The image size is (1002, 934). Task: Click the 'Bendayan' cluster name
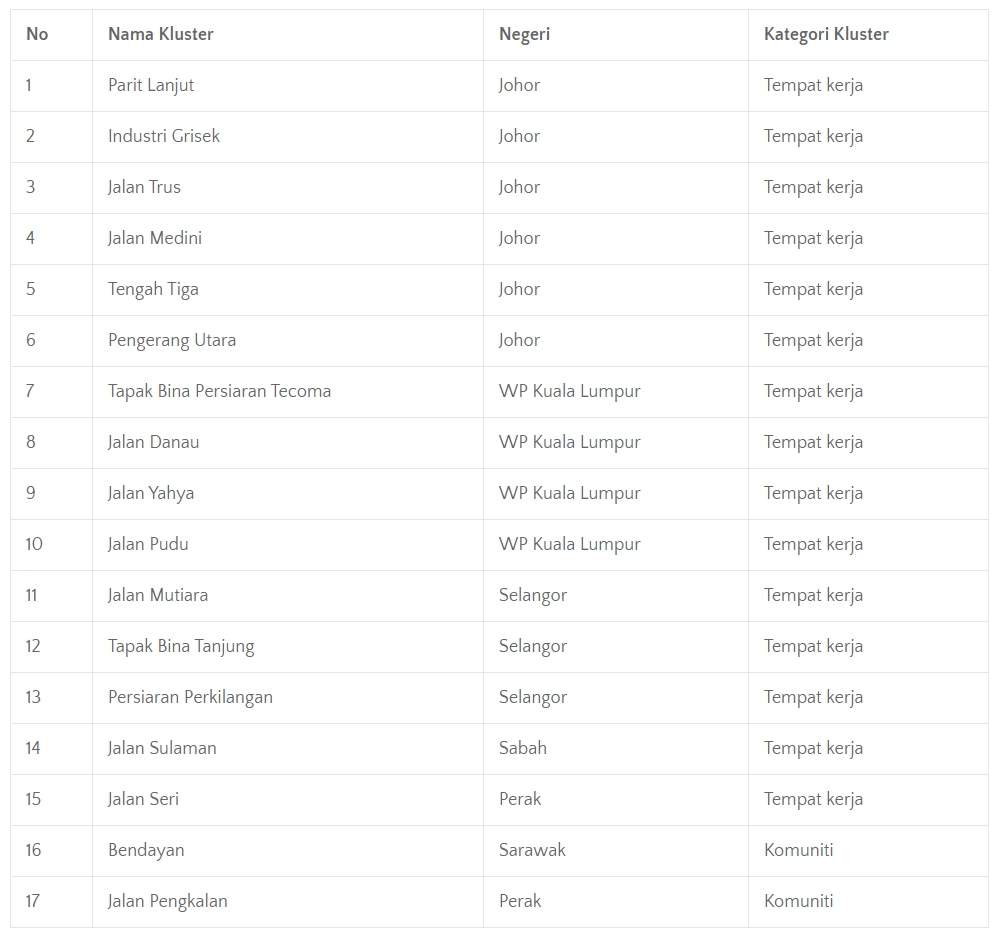click(x=146, y=850)
